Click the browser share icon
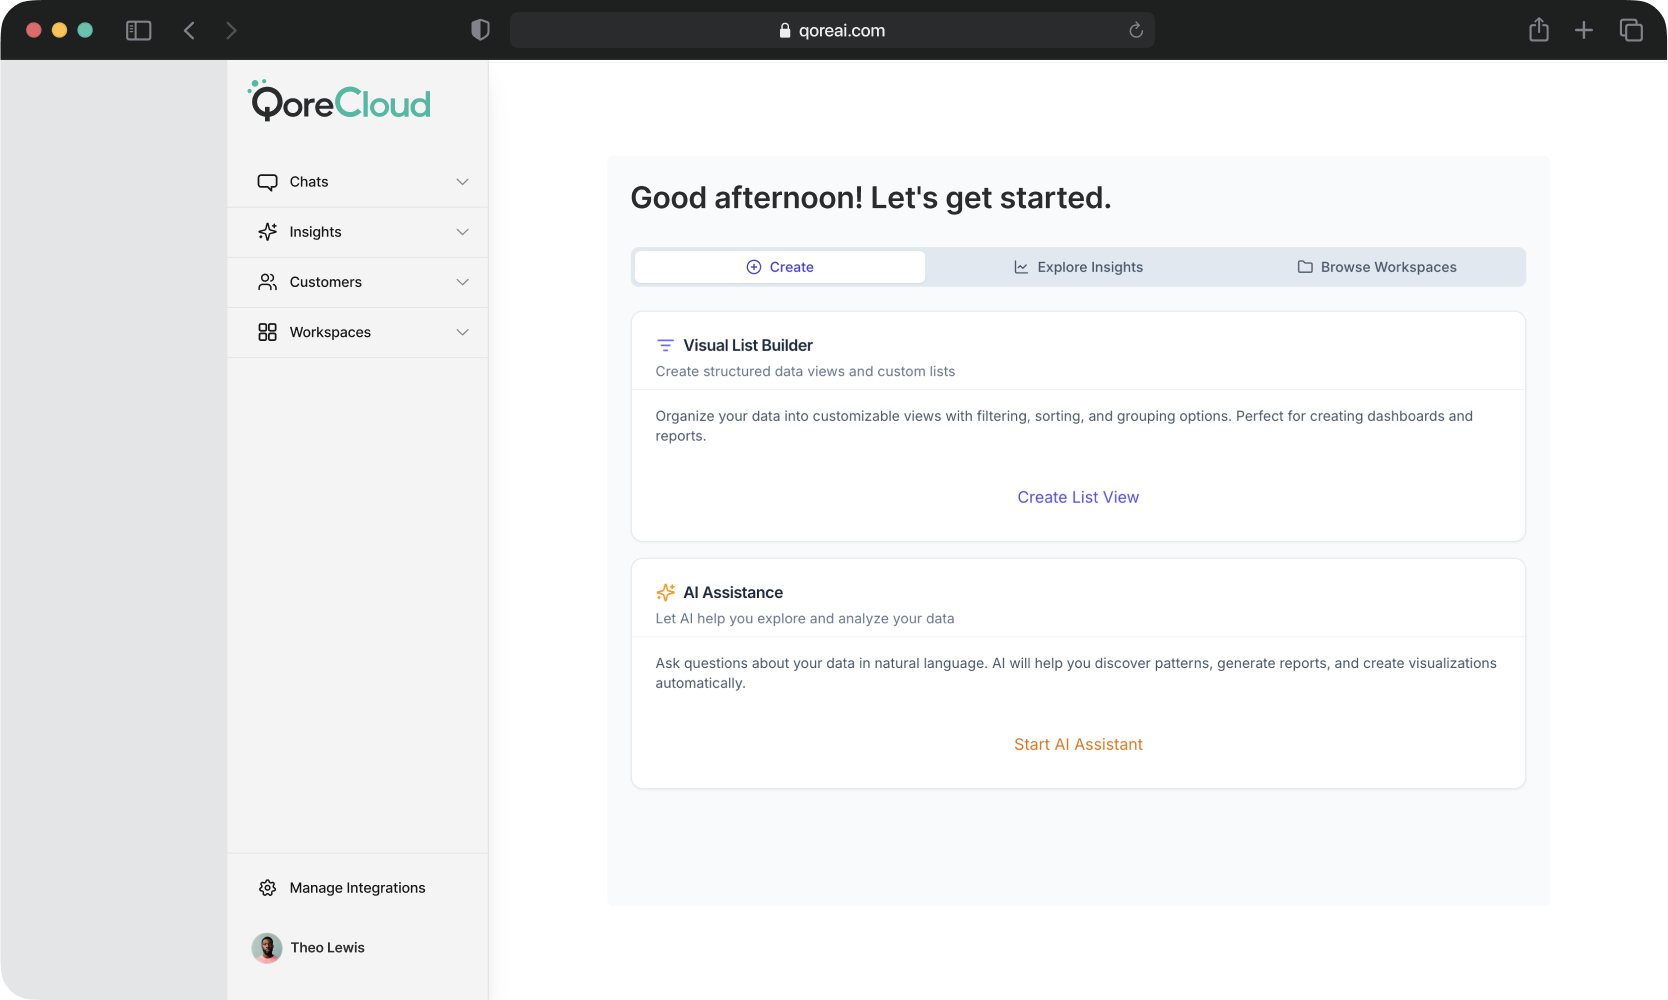 click(x=1538, y=30)
